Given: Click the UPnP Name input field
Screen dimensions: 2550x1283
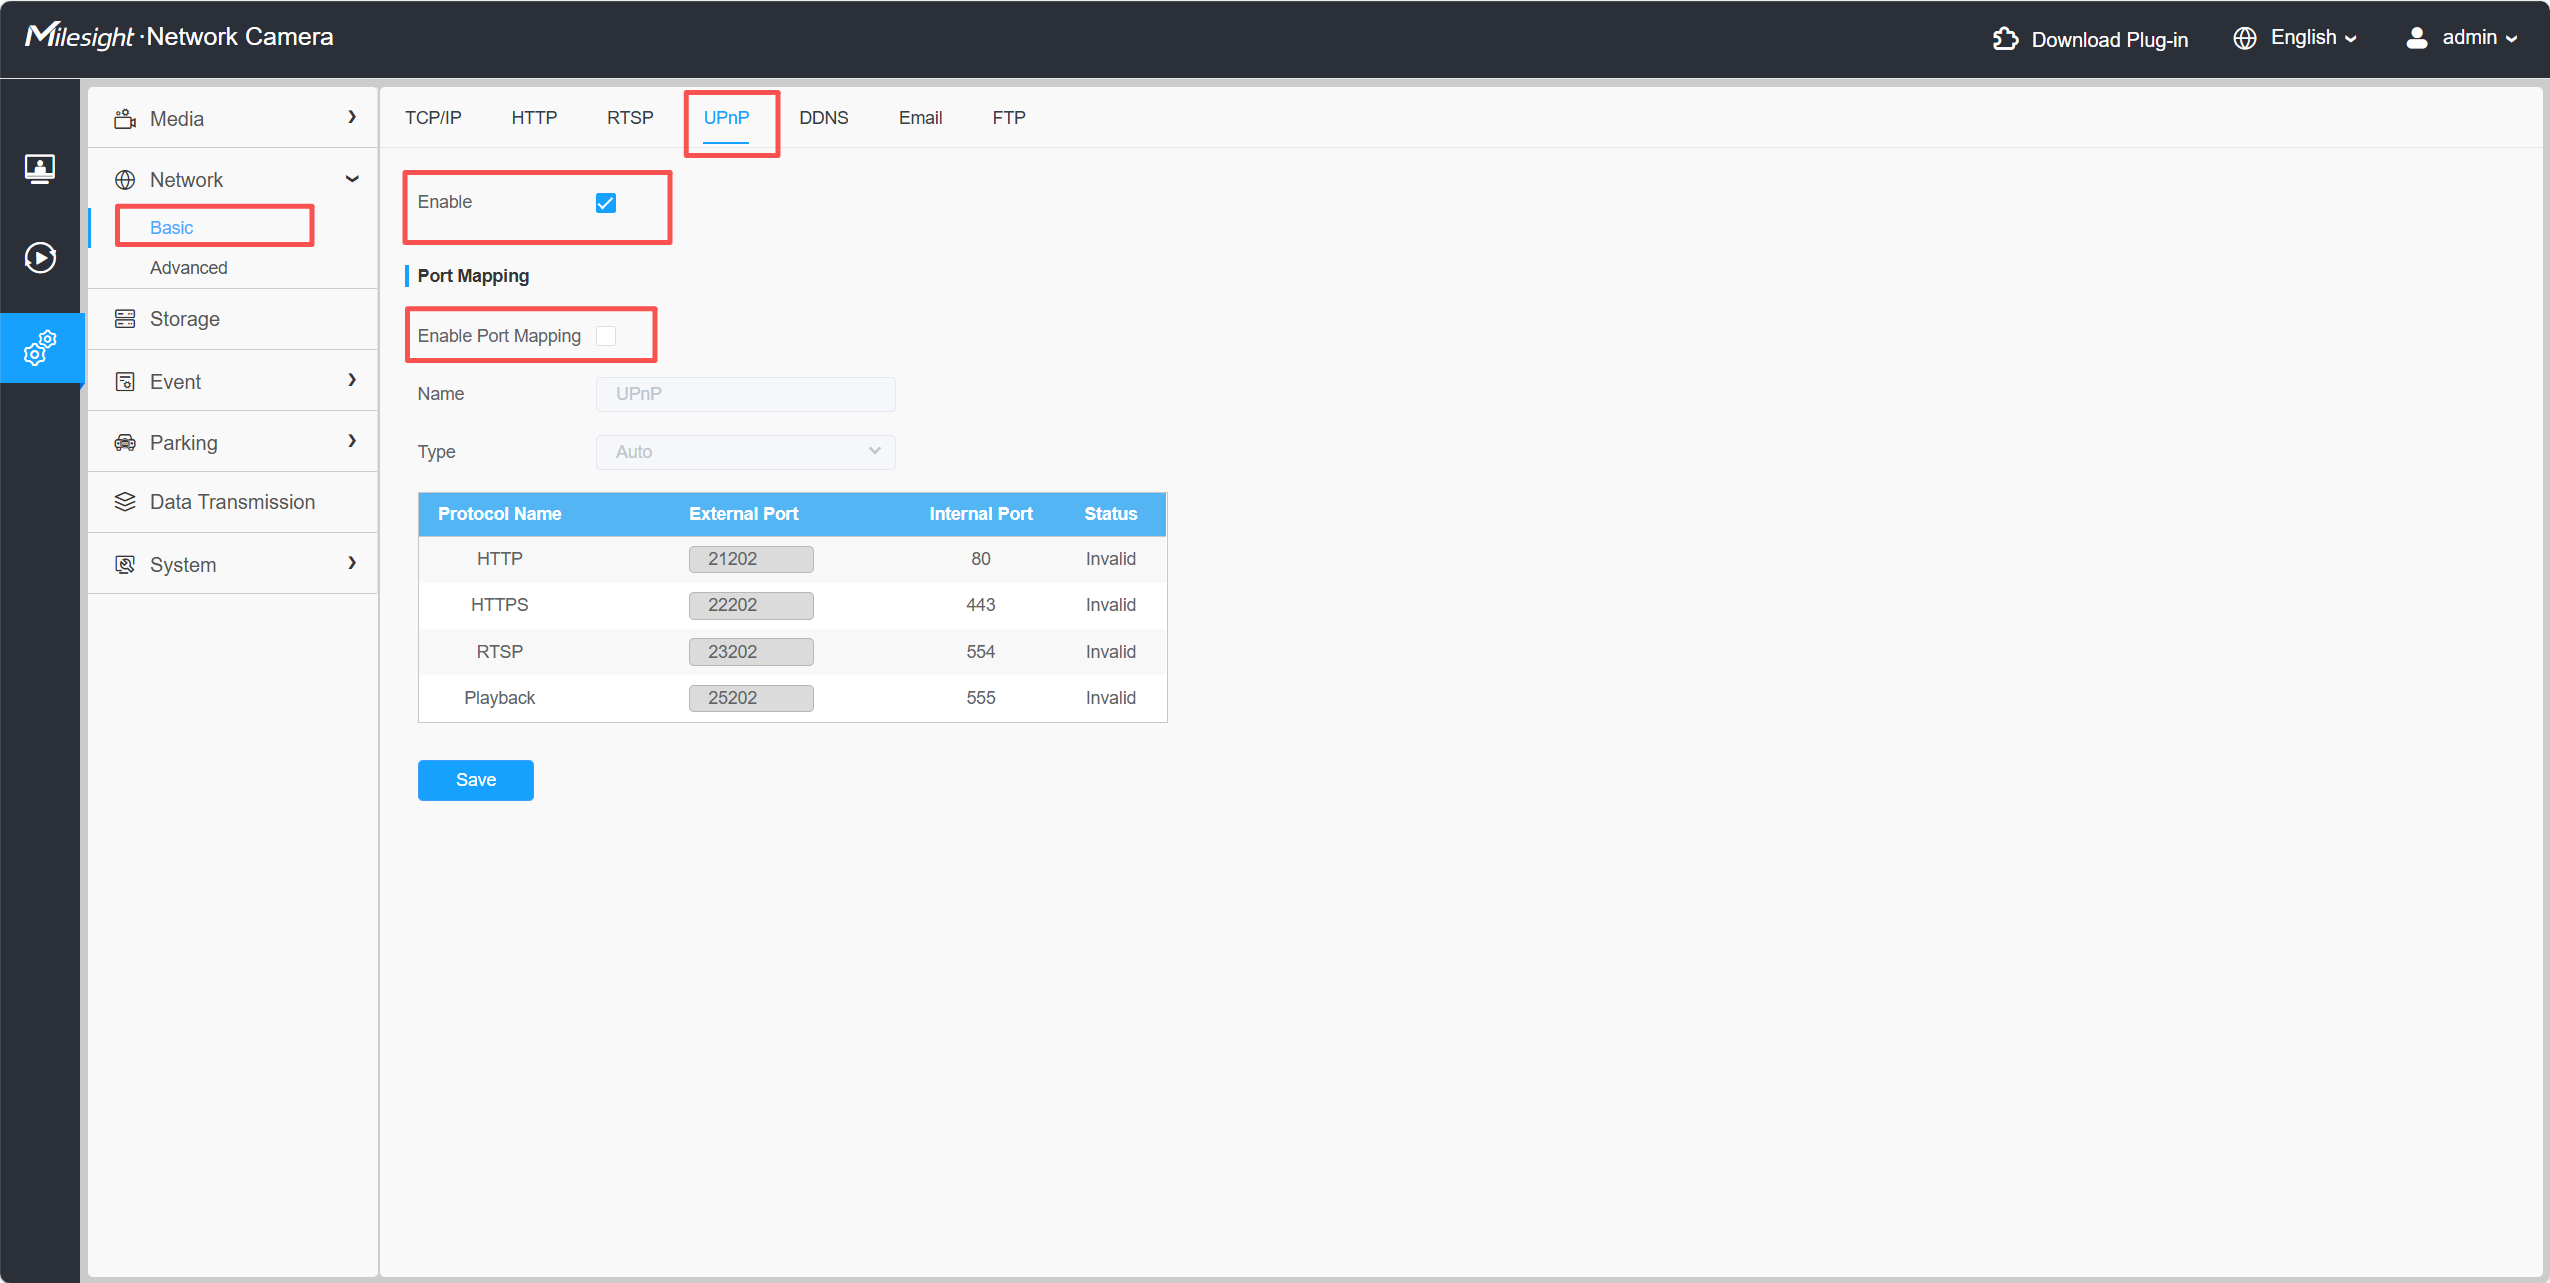Looking at the screenshot, I should [745, 394].
